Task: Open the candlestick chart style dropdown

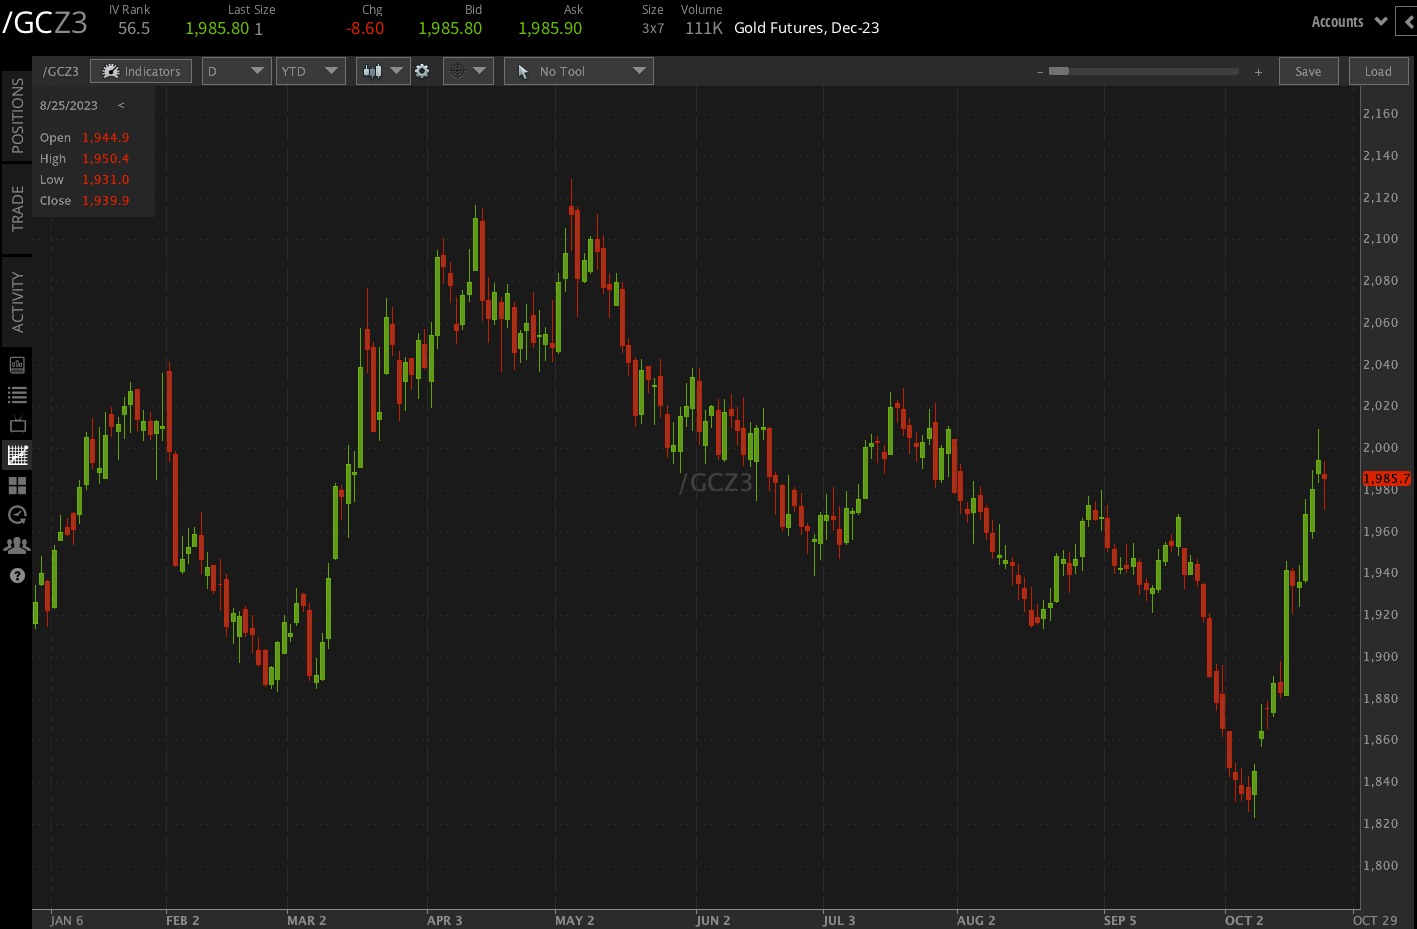Action: click(x=383, y=71)
